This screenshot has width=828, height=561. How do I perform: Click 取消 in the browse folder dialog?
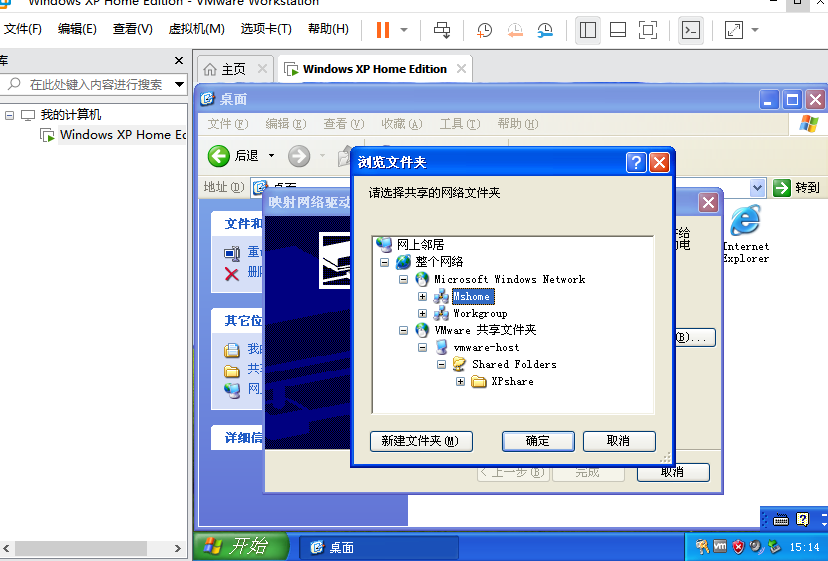[x=618, y=441]
